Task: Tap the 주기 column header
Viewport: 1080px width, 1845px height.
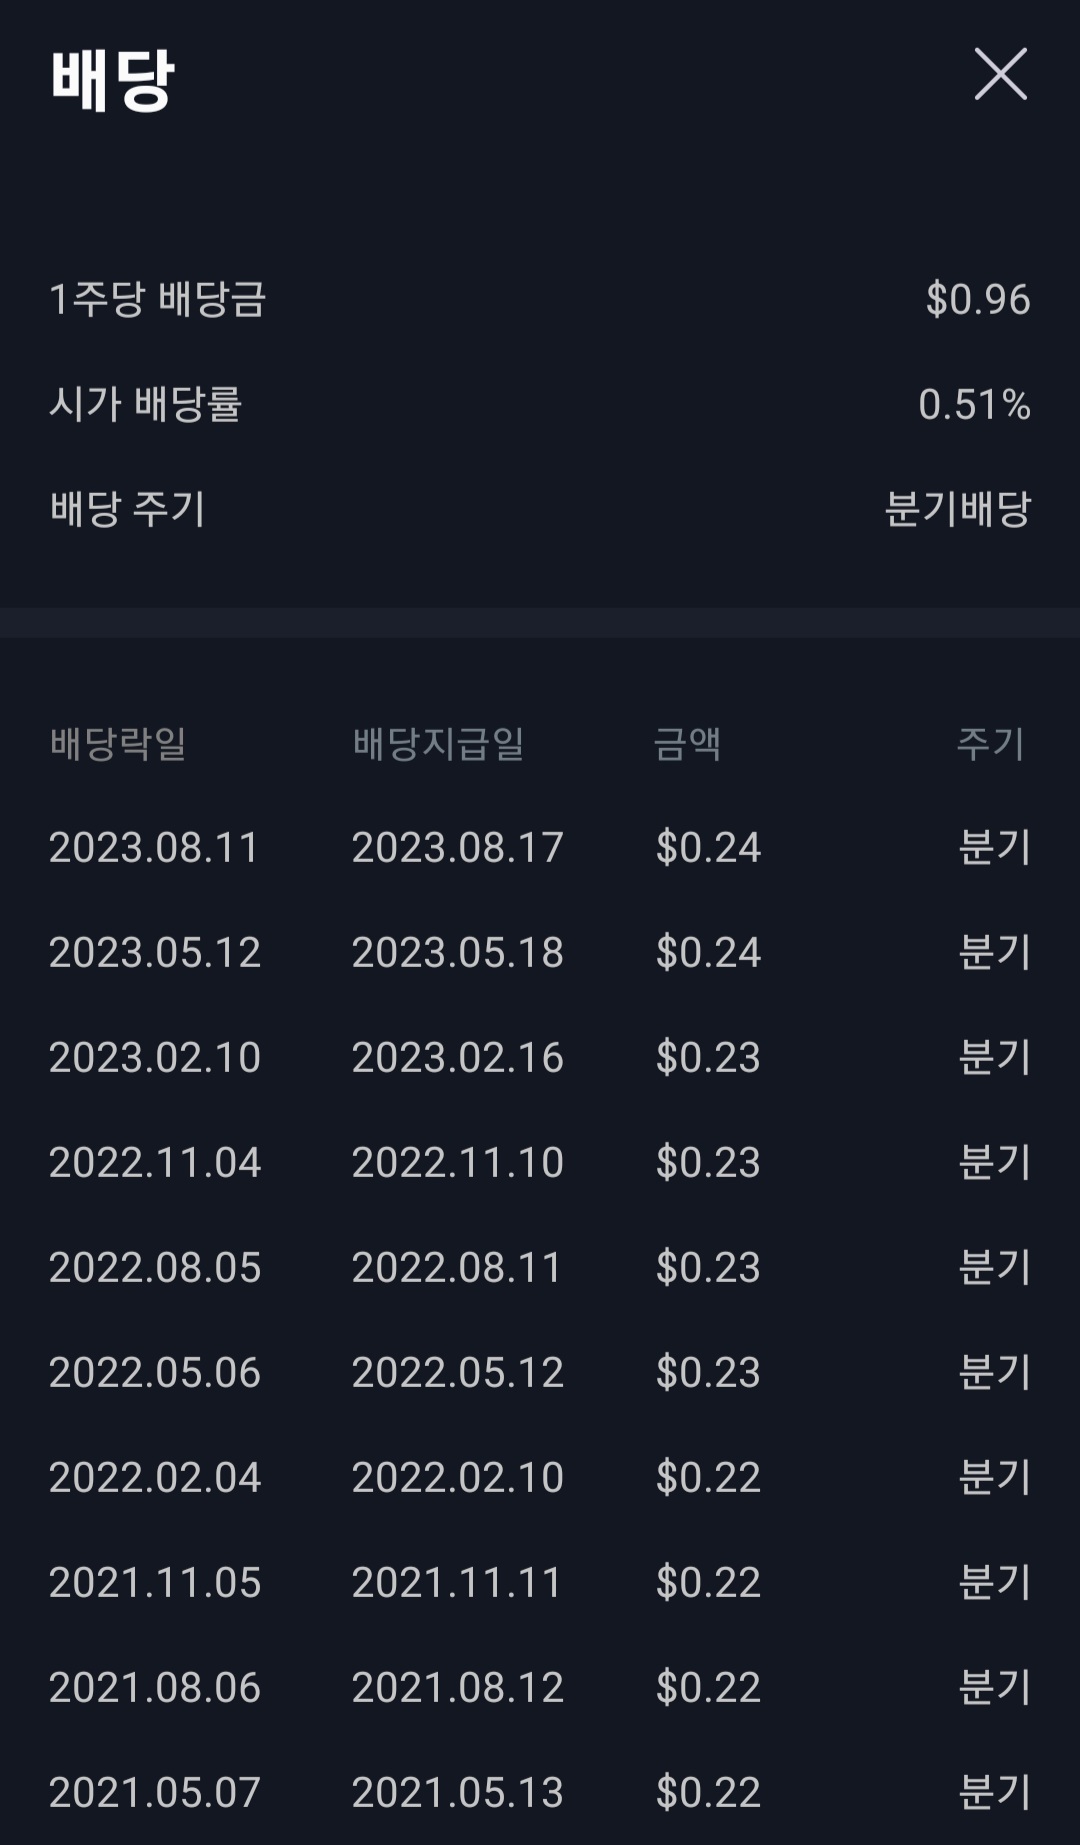Action: (991, 743)
